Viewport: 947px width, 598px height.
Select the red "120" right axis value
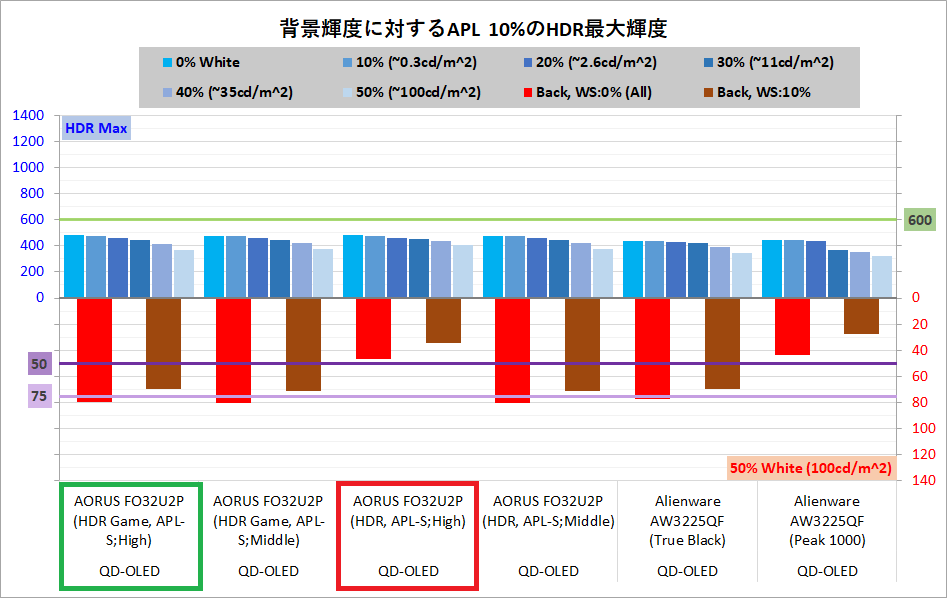(x=924, y=454)
